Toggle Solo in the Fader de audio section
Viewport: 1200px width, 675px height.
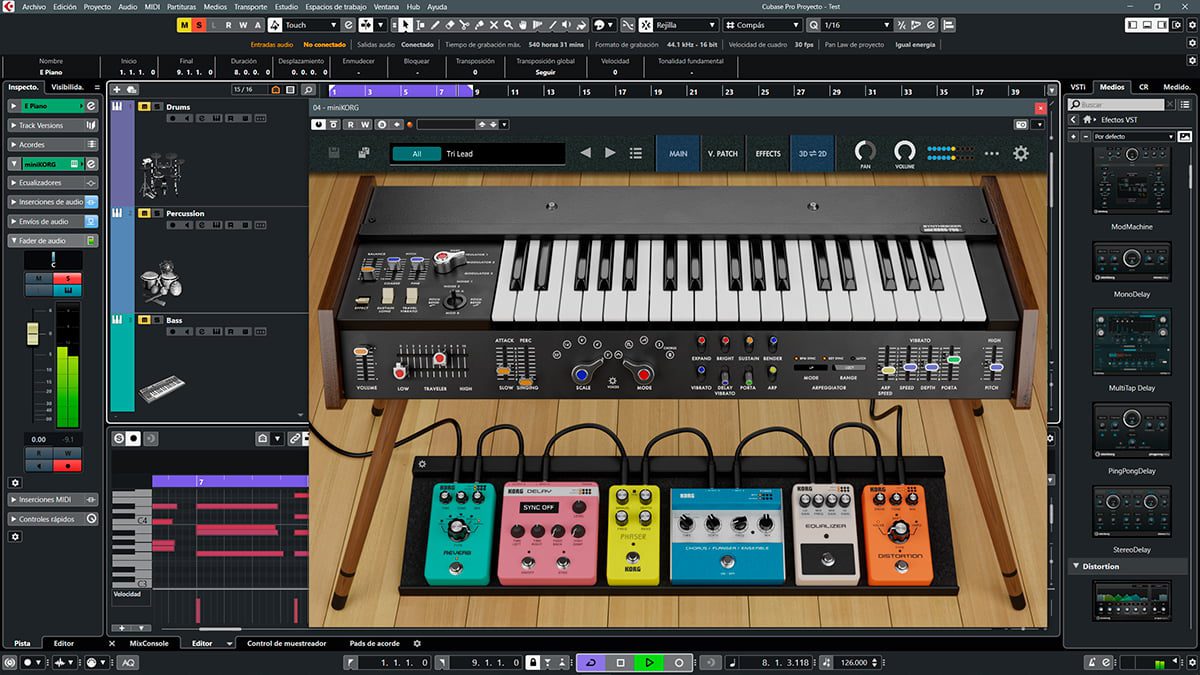(x=68, y=278)
